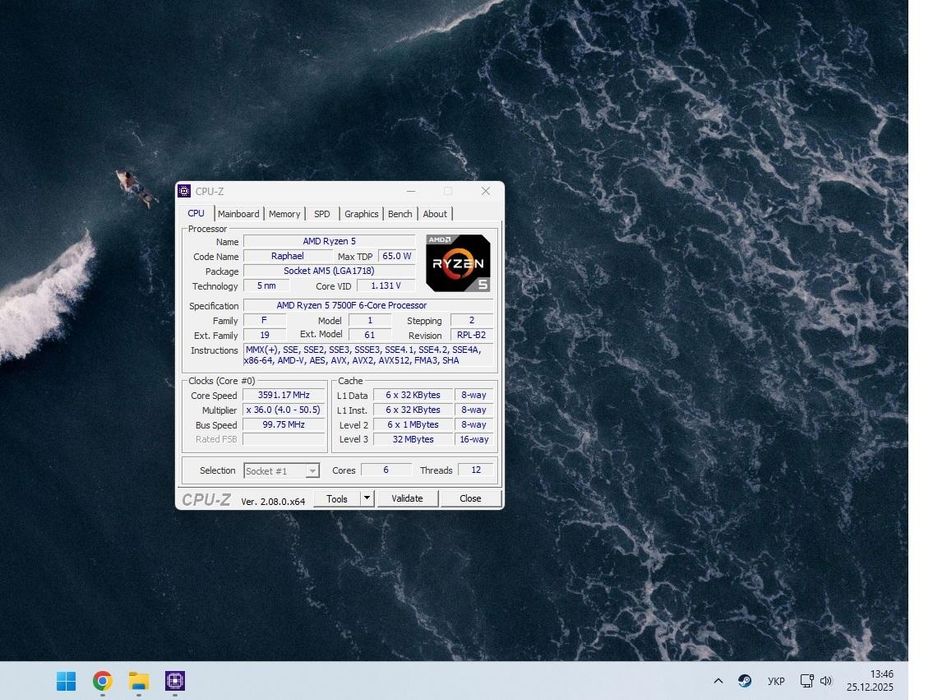Switch to the Graphics tab

pos(361,214)
